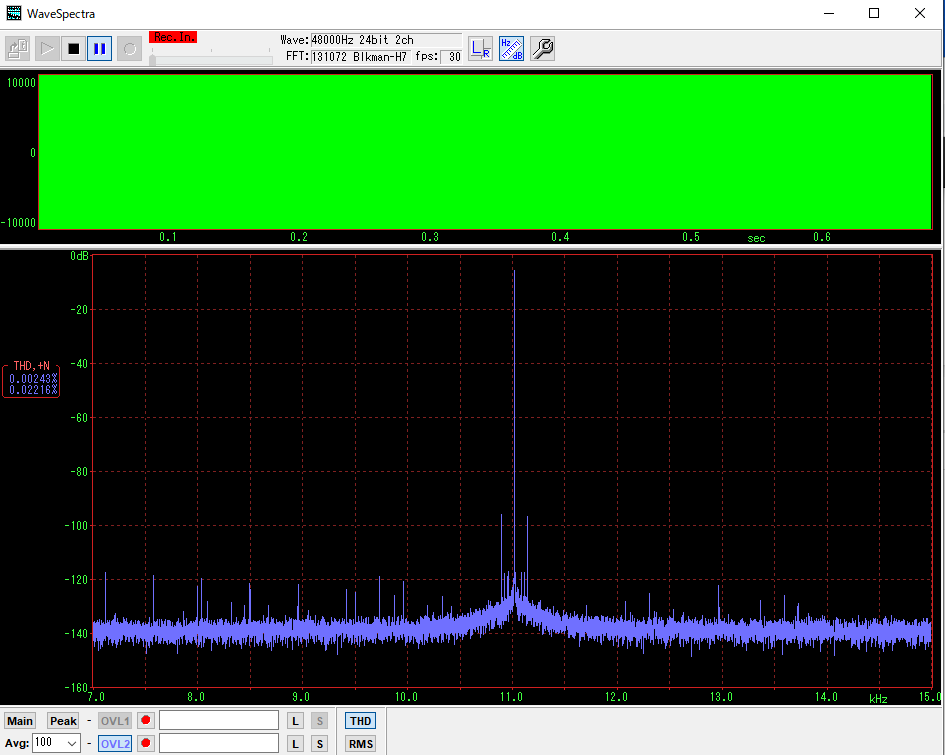Close the WaveSpectra window

pos(920,13)
